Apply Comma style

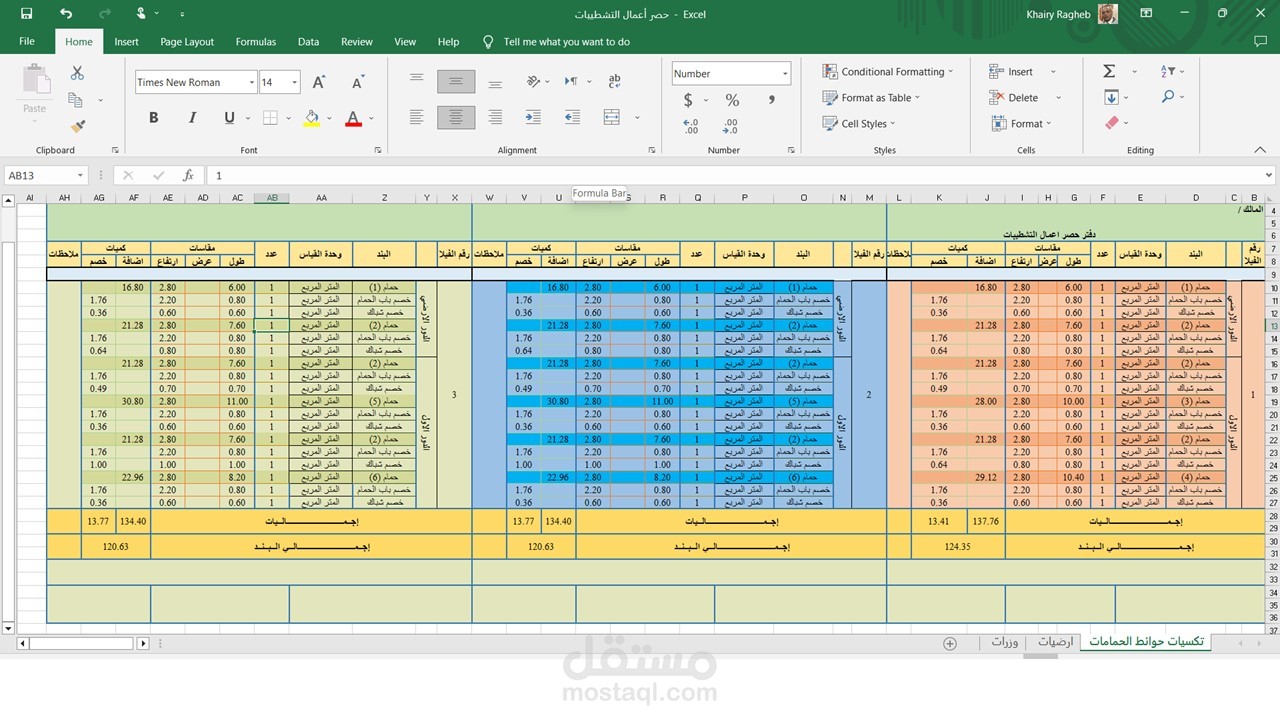tap(771, 100)
